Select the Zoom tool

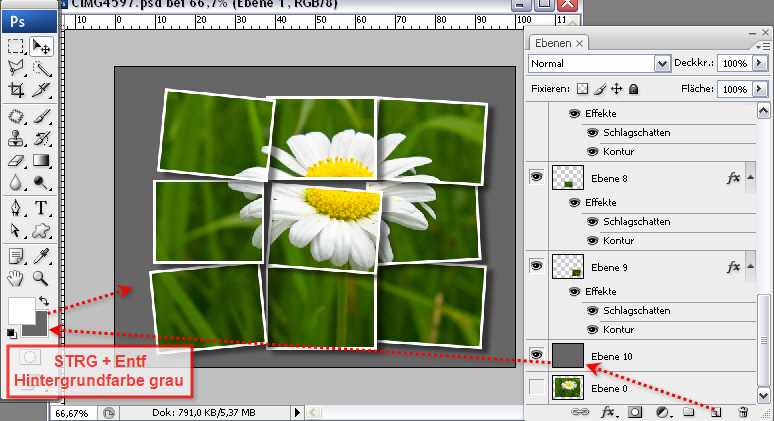[41, 277]
